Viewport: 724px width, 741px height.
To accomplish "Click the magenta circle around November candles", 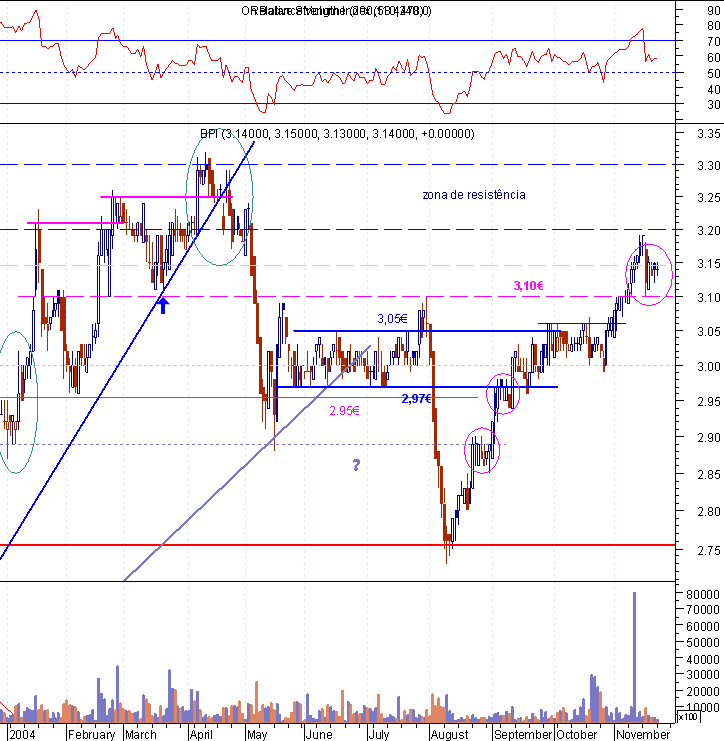I will coord(649,275).
